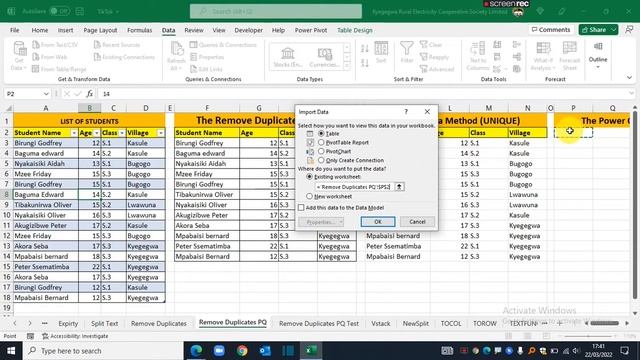The image size is (640, 360).
Task: Select the Currencies data type
Action: [x=325, y=57]
